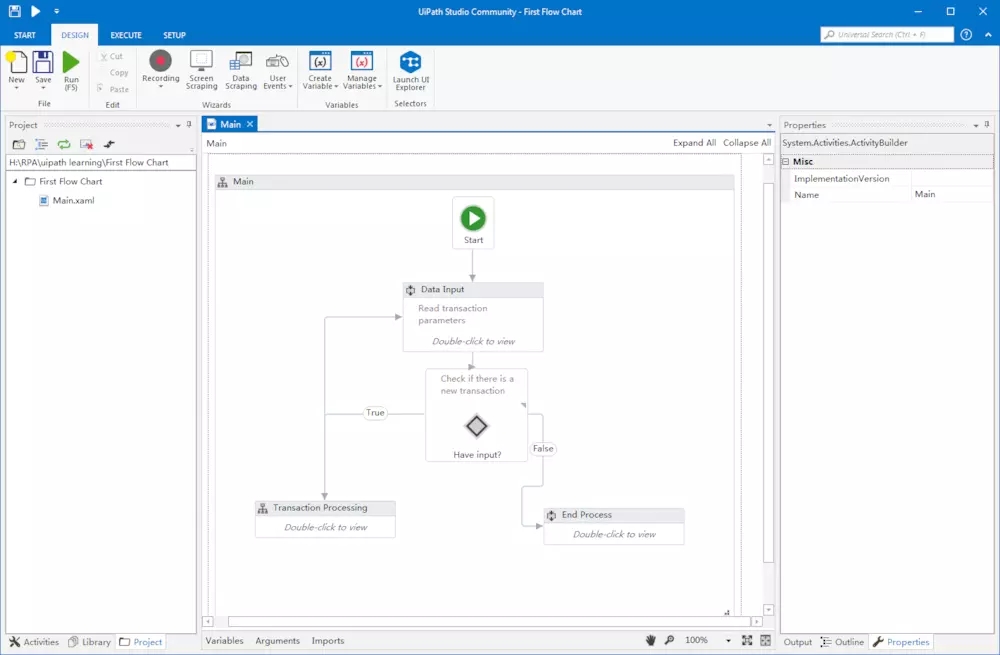This screenshot has height=655, width=1000.
Task: Toggle the overview minimap icon
Action: pos(765,640)
